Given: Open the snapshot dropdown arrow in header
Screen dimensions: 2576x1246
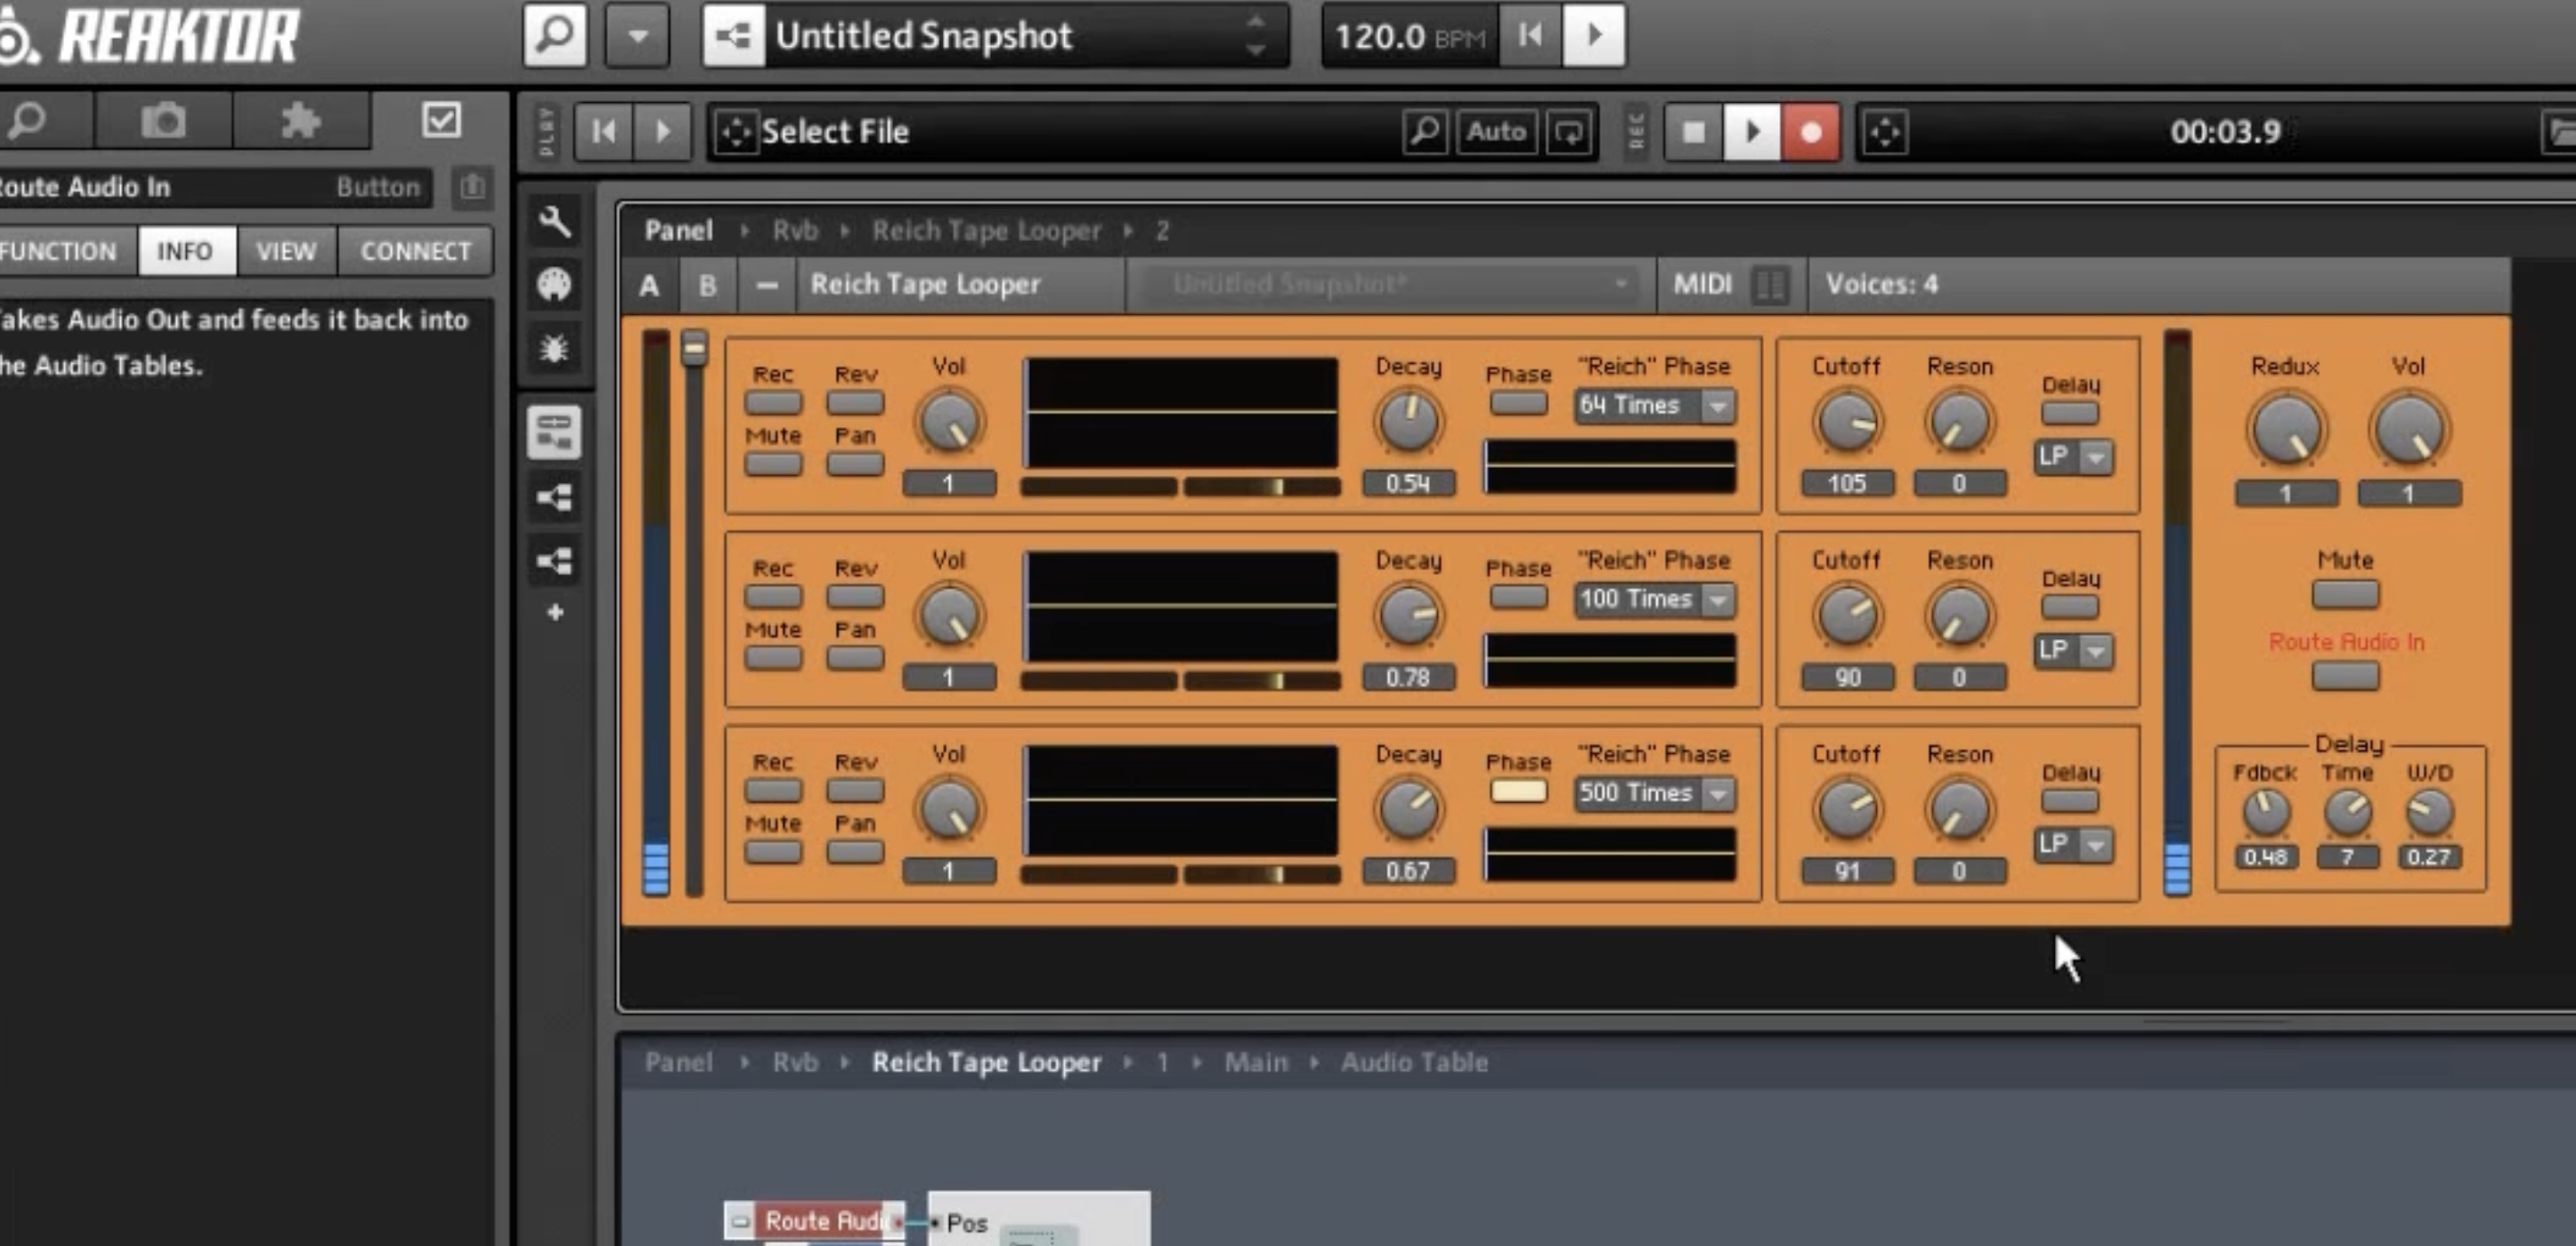Looking at the screenshot, I should 637,37.
